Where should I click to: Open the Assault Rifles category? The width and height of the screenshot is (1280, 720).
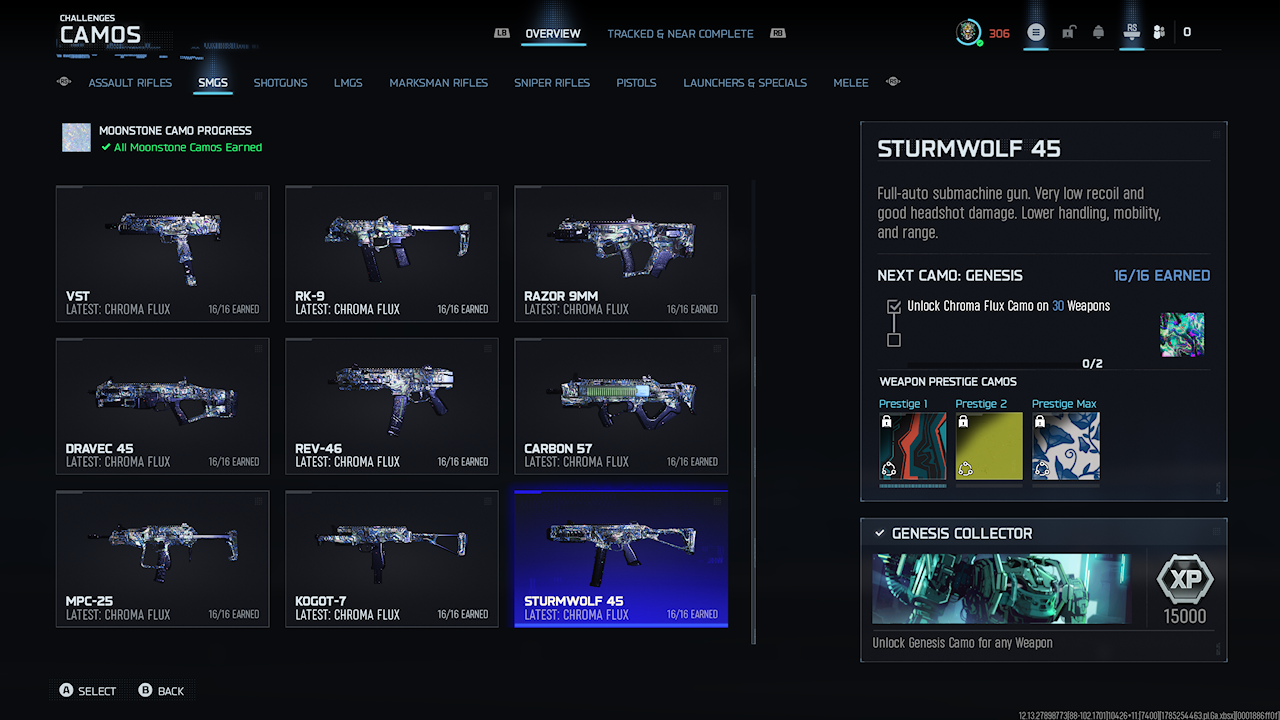[130, 83]
